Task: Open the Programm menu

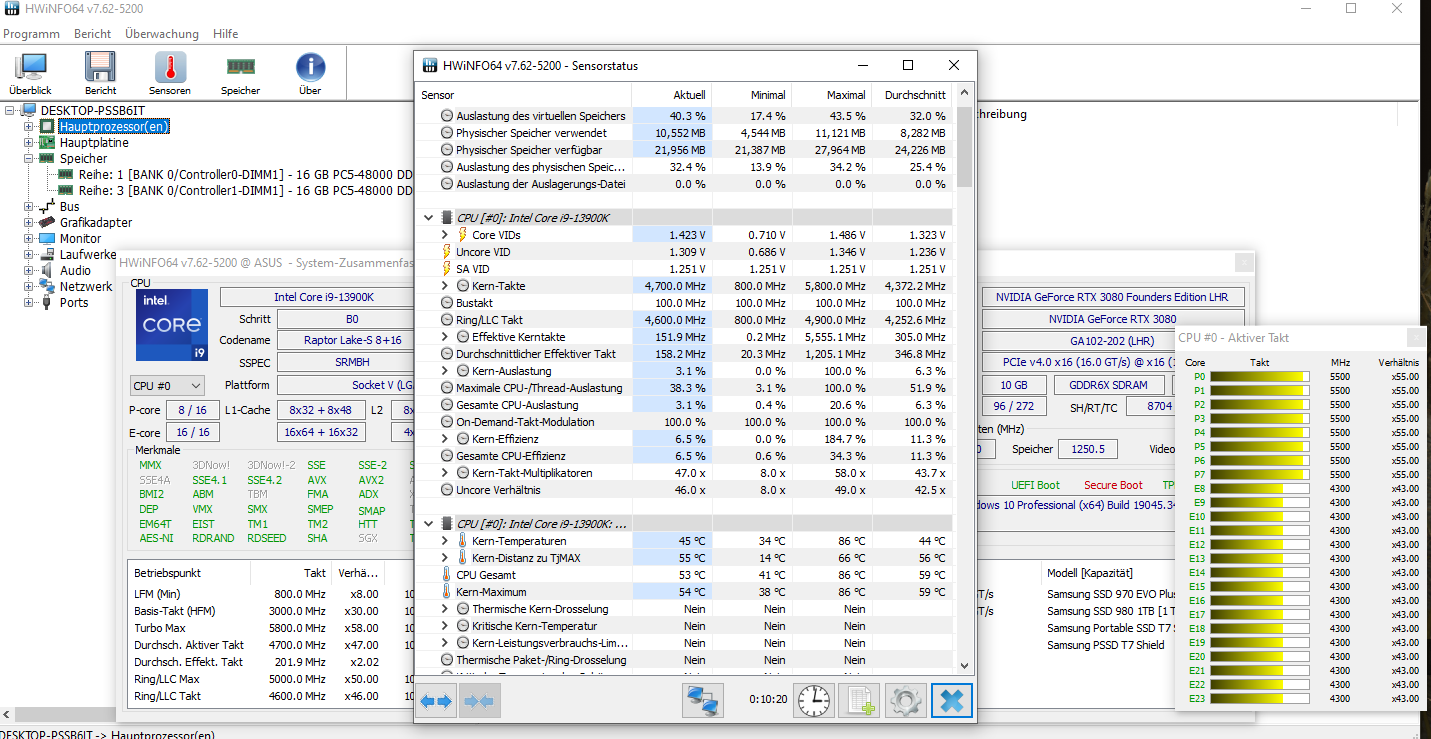Action: point(32,34)
